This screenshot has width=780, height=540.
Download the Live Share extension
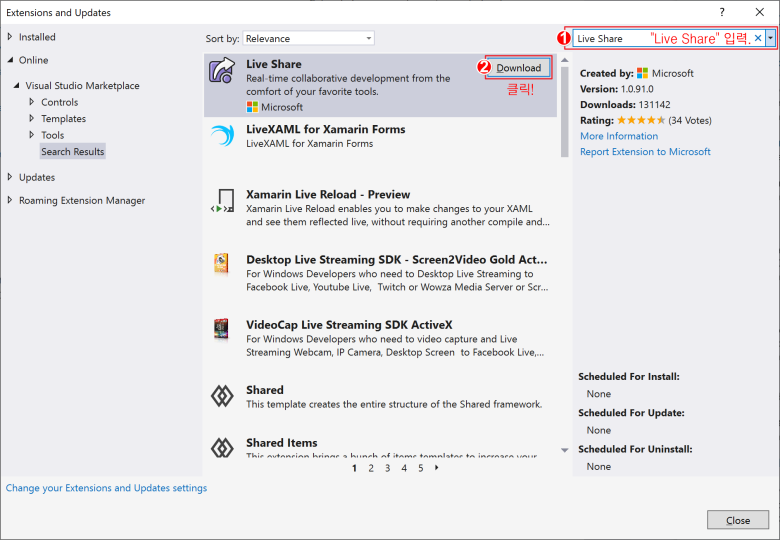click(x=518, y=68)
